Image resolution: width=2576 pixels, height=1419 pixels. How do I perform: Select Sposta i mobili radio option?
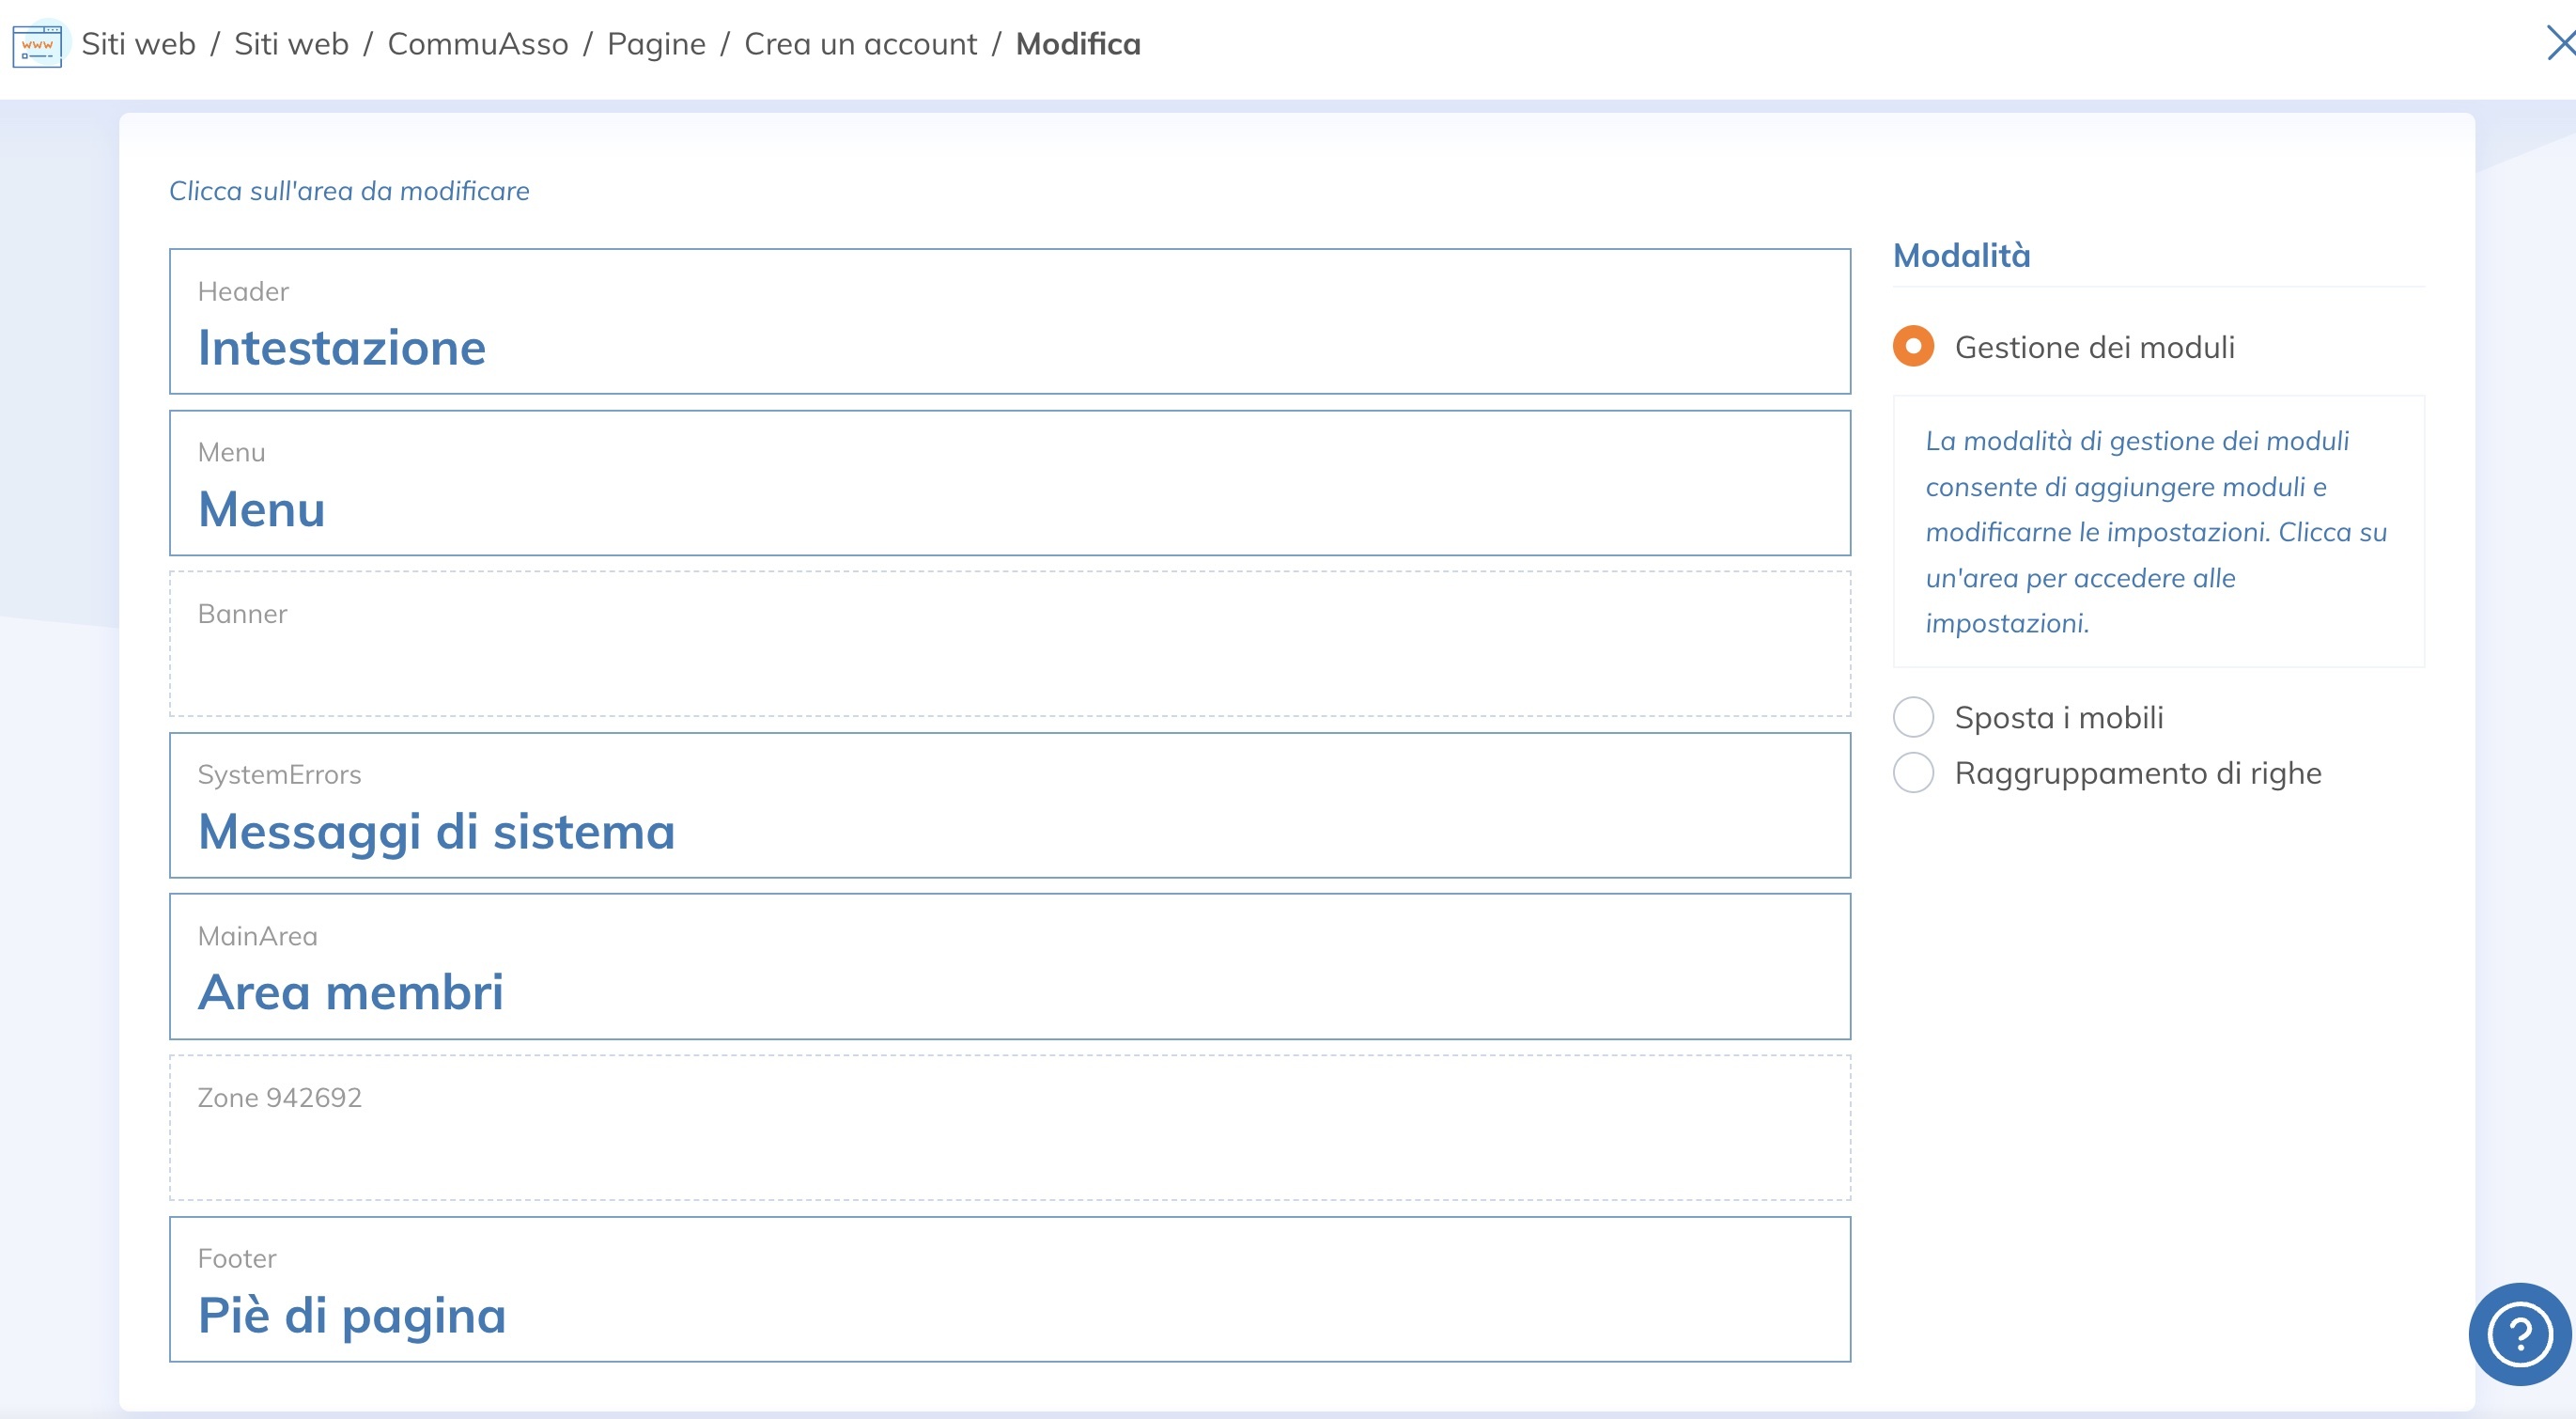pyautogui.click(x=1913, y=717)
